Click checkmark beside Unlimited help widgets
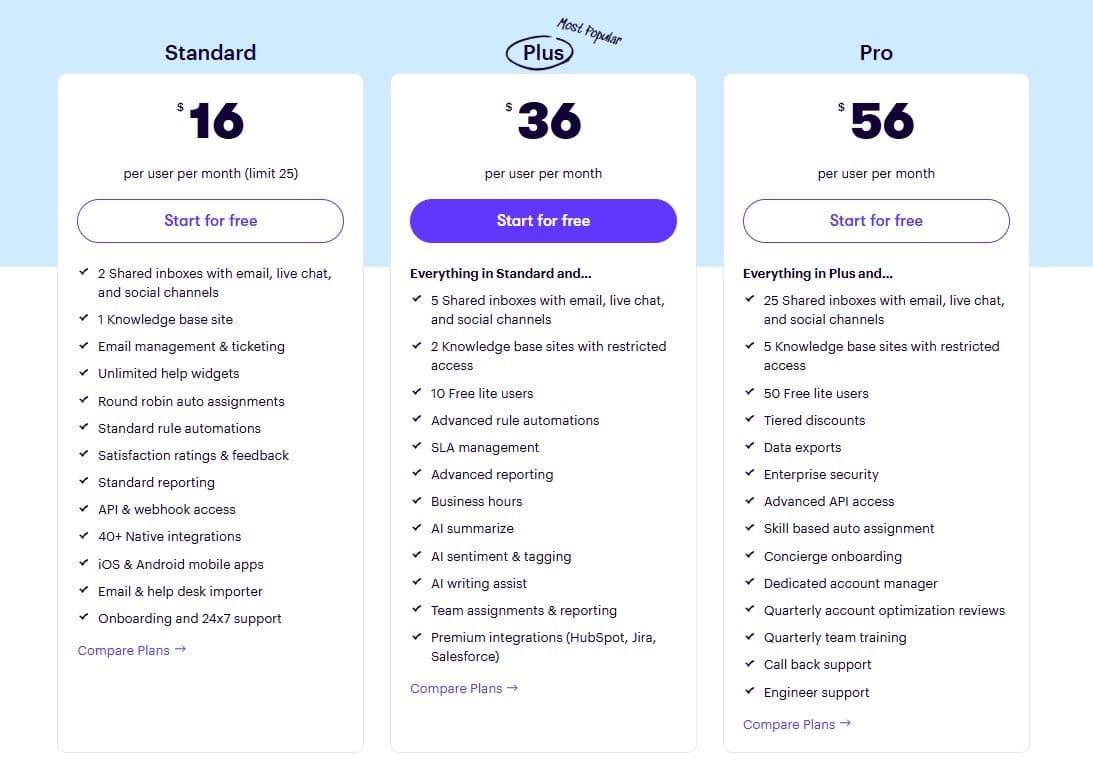Screen dimensions: 1093x767 click(x=83, y=373)
